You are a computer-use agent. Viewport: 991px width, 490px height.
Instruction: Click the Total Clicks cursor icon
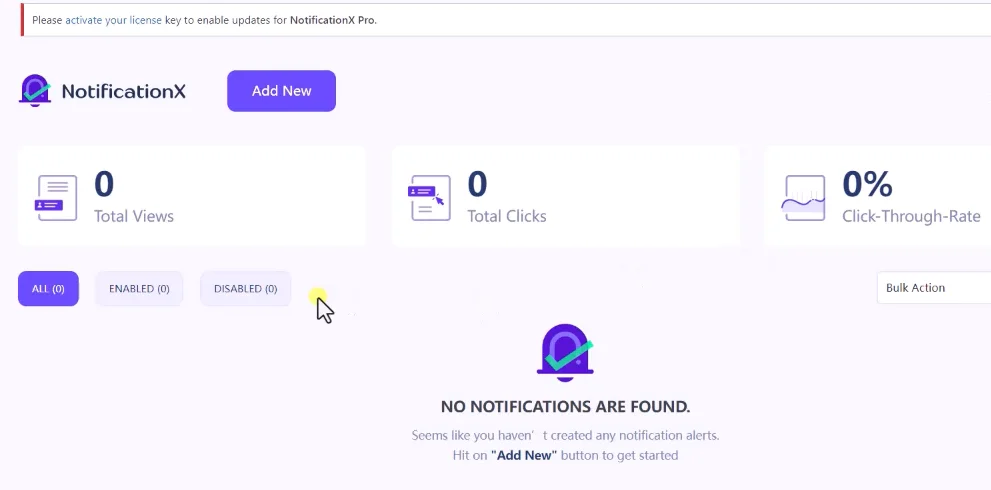[429, 198]
